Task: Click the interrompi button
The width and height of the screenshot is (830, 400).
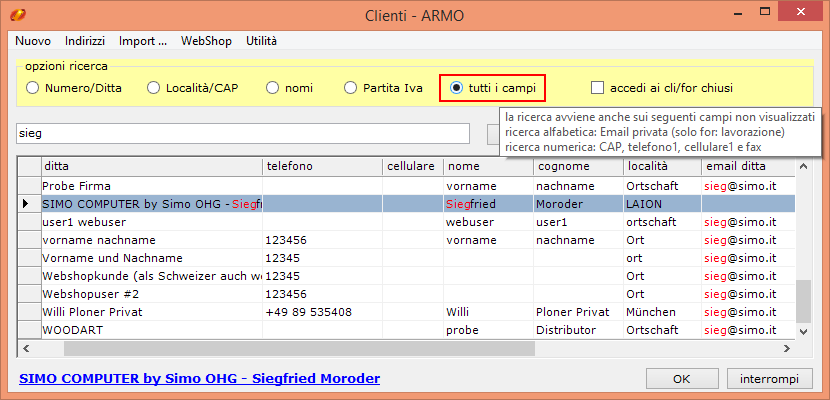Action: tap(768, 379)
